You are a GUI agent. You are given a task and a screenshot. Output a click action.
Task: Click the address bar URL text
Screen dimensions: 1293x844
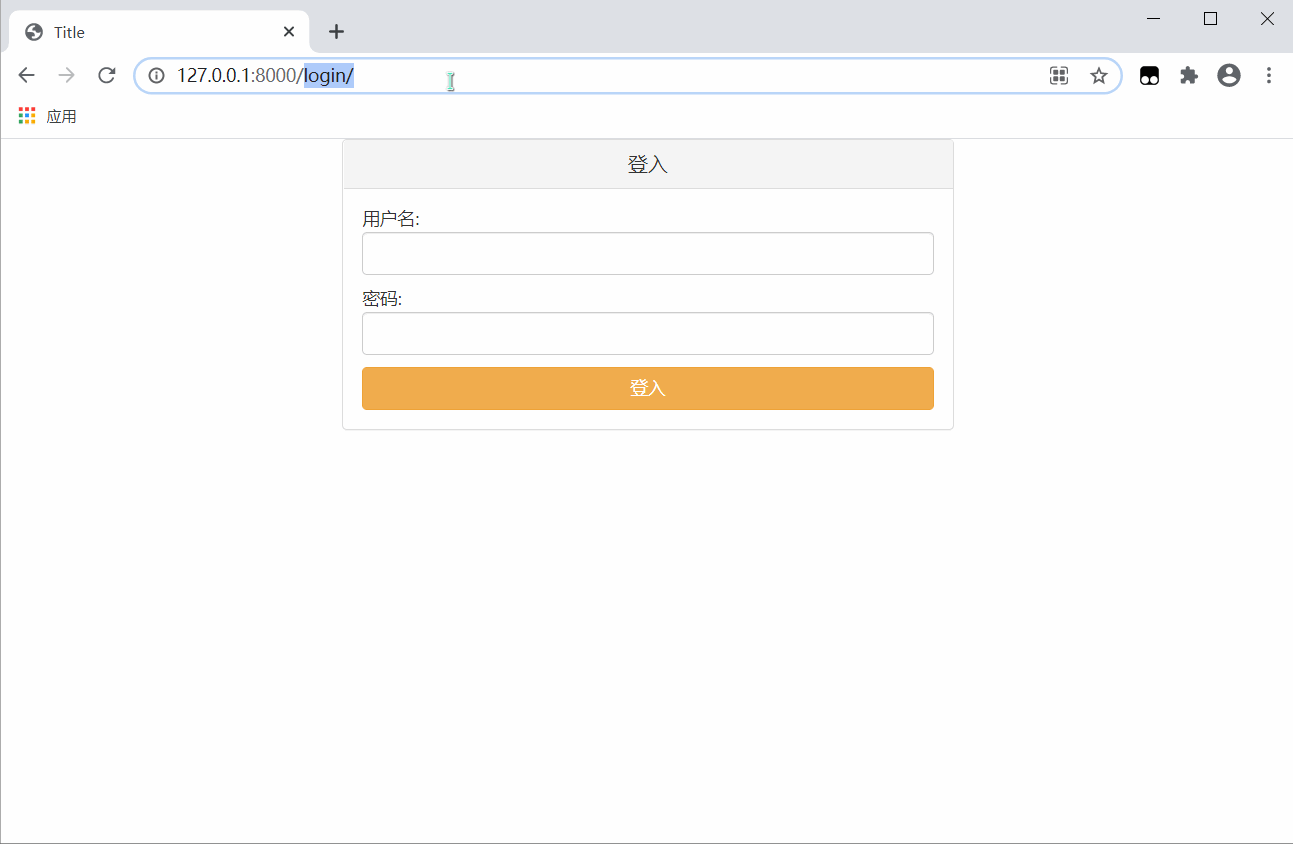[265, 76]
